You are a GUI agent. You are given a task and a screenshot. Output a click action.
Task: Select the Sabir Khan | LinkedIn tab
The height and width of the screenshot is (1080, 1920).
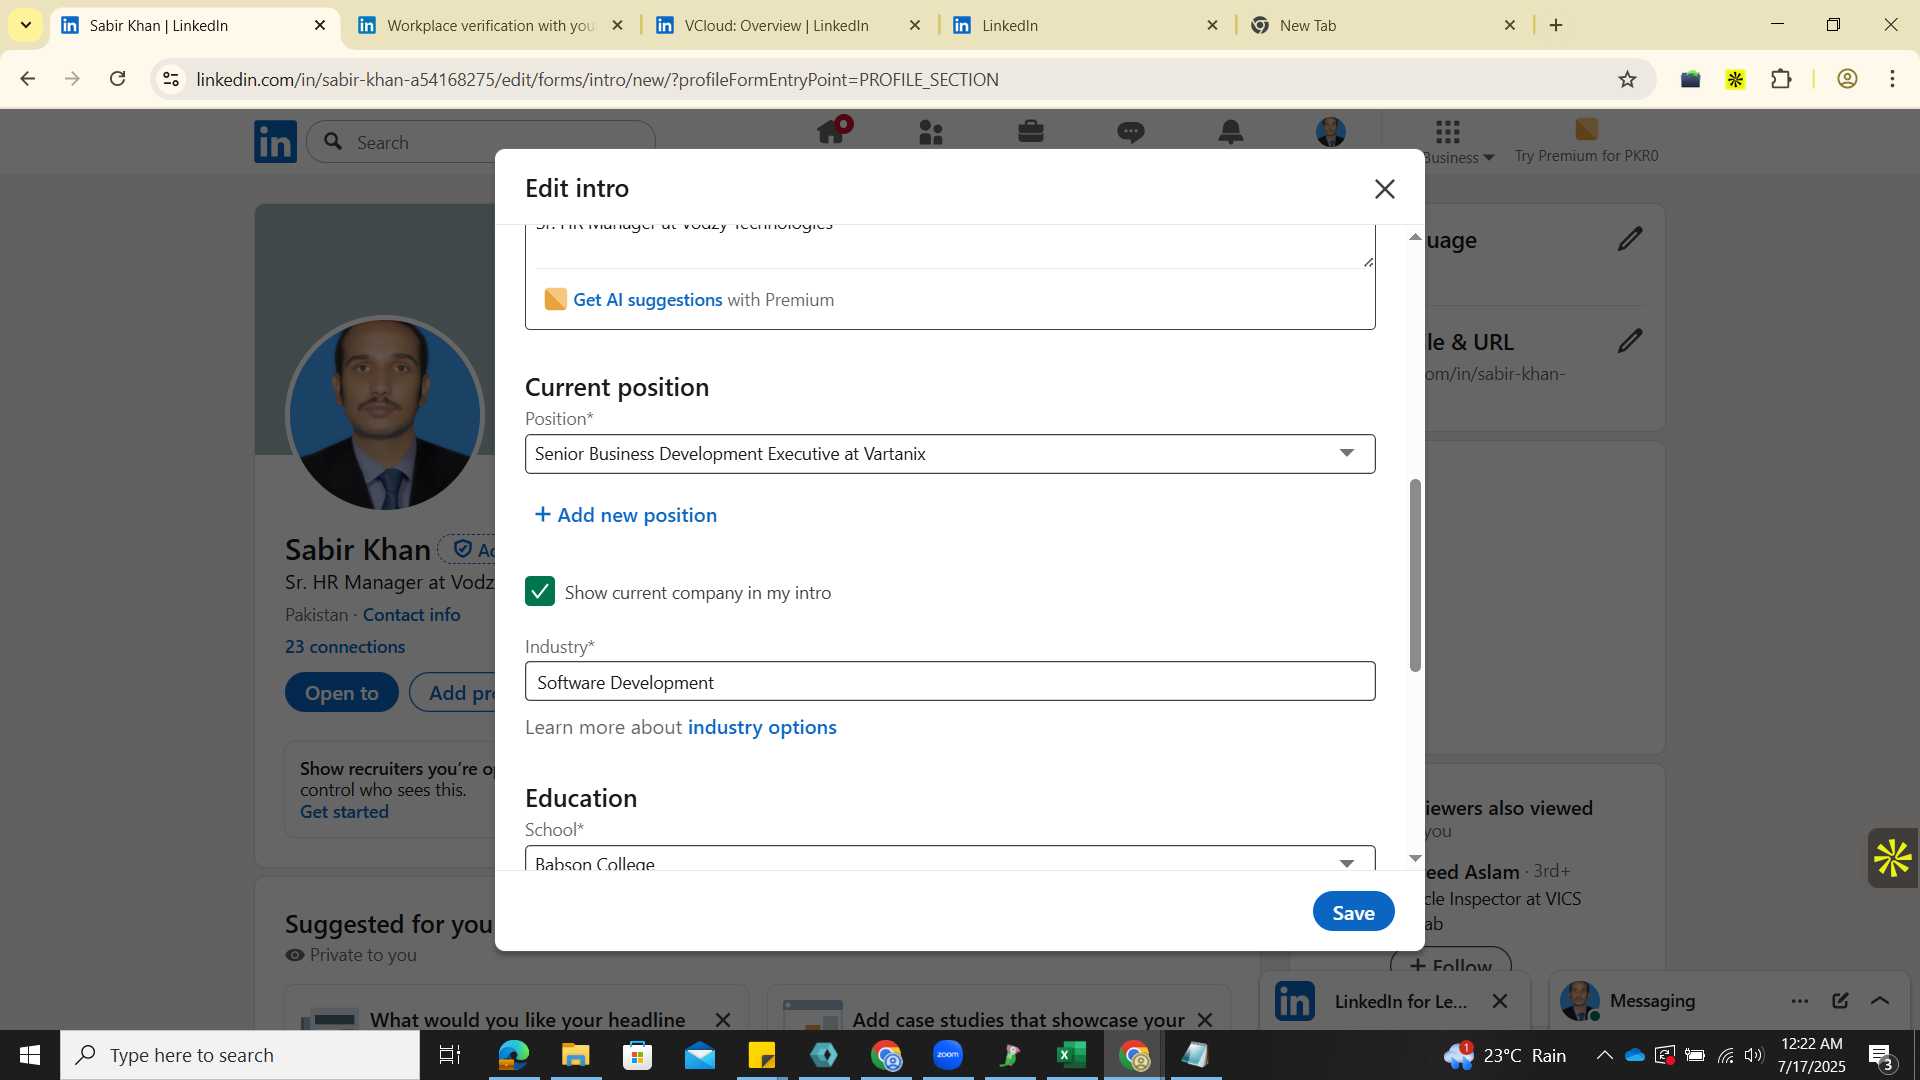coord(193,25)
